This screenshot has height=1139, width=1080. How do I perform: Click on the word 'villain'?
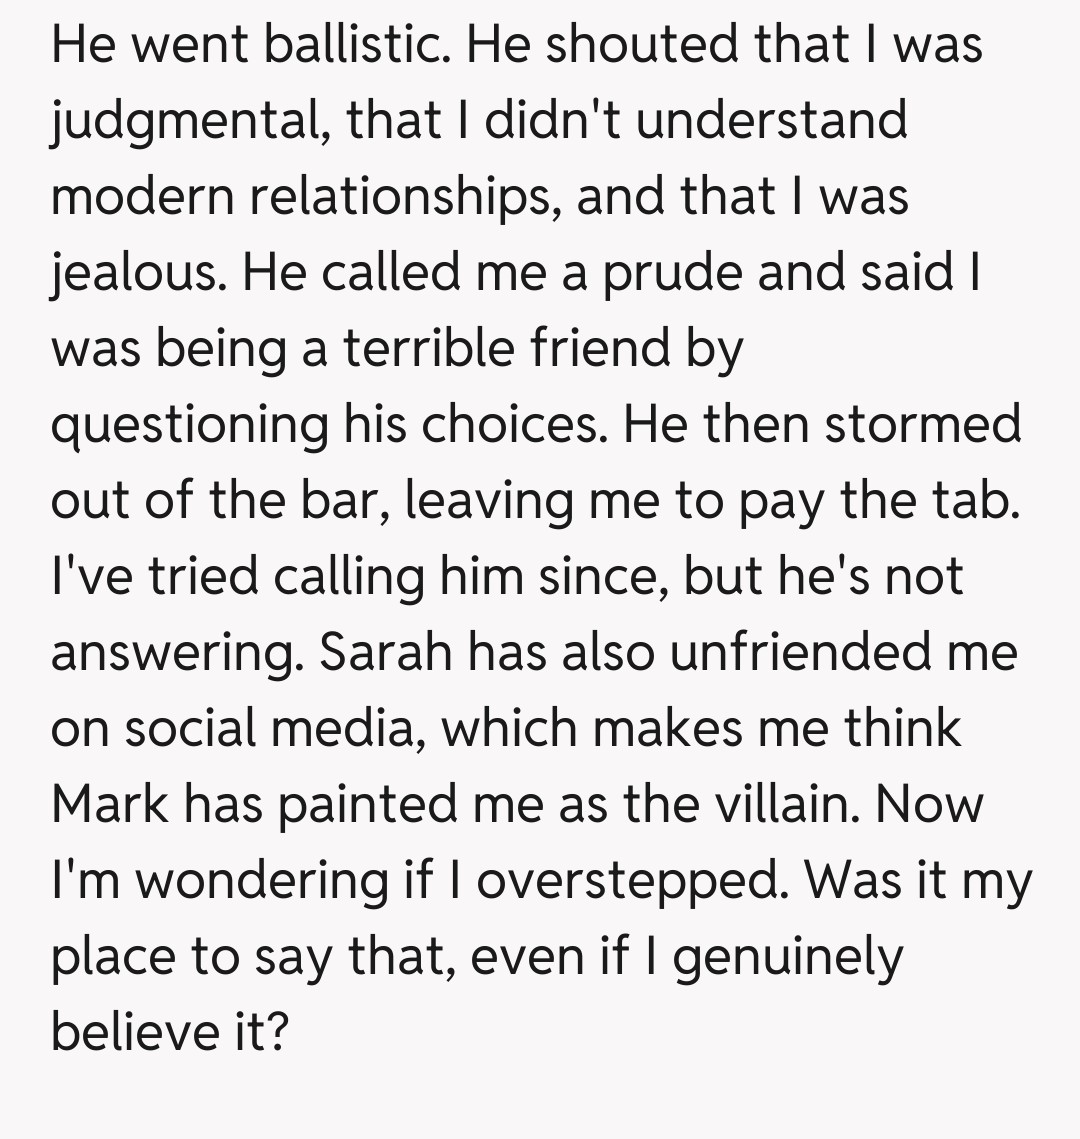787,804
